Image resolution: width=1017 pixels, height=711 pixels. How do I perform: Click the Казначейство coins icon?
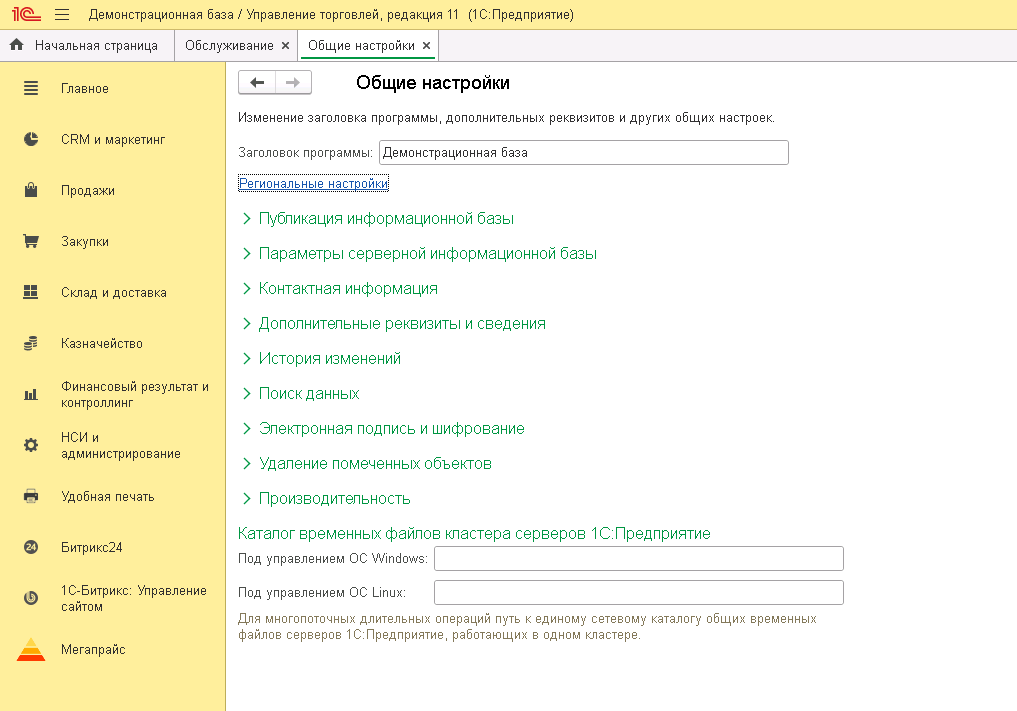click(31, 344)
